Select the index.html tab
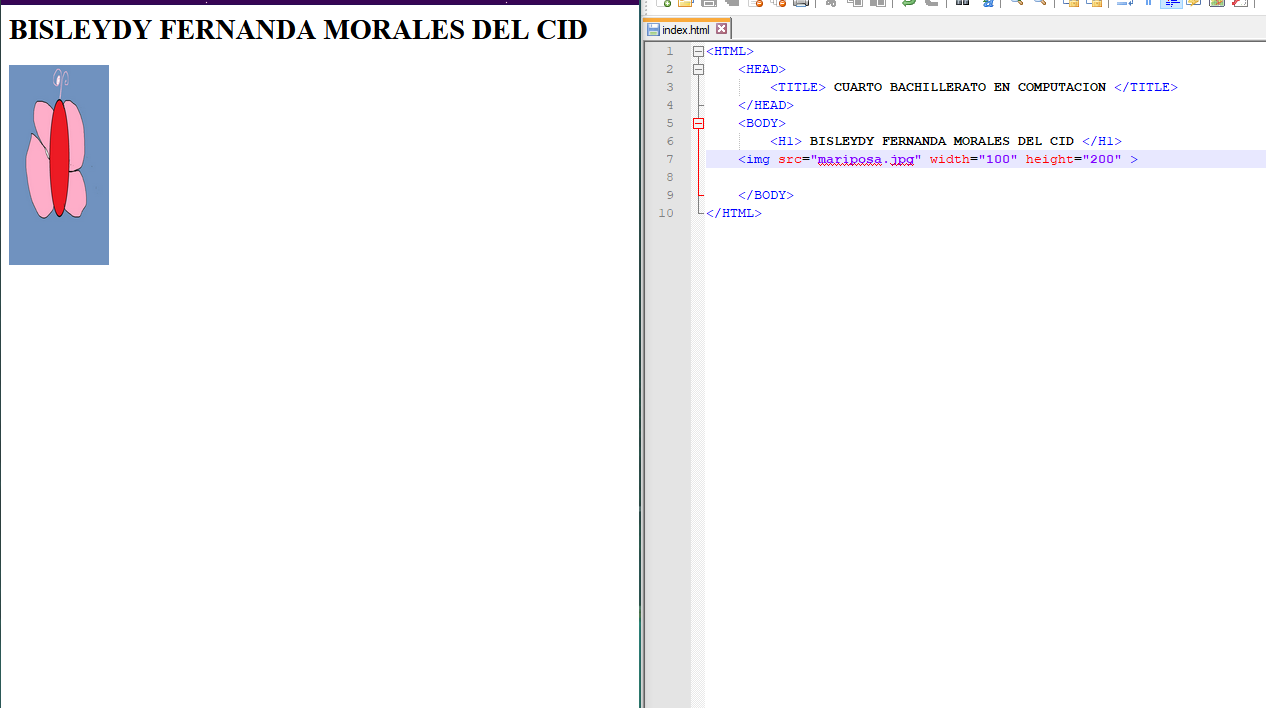This screenshot has height=708, width=1266. tap(685, 30)
